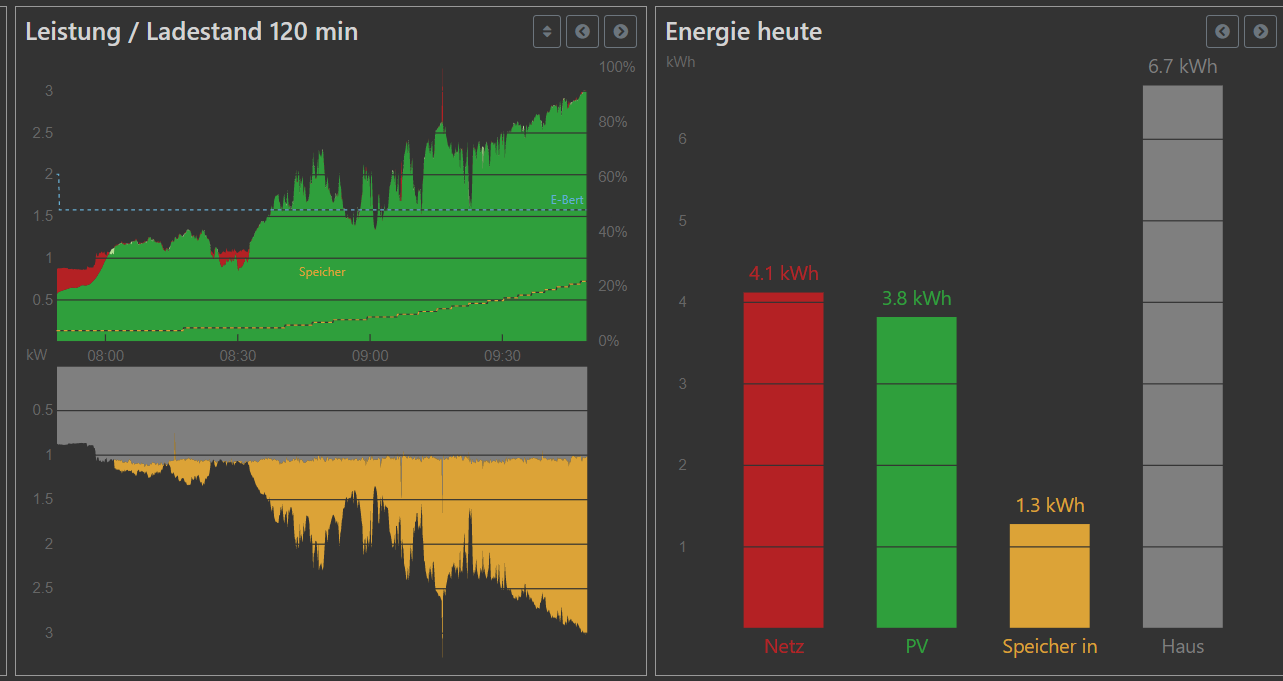The height and width of the screenshot is (681, 1283).
Task: Click the 08:00 time axis label
Action: pyautogui.click(x=106, y=355)
